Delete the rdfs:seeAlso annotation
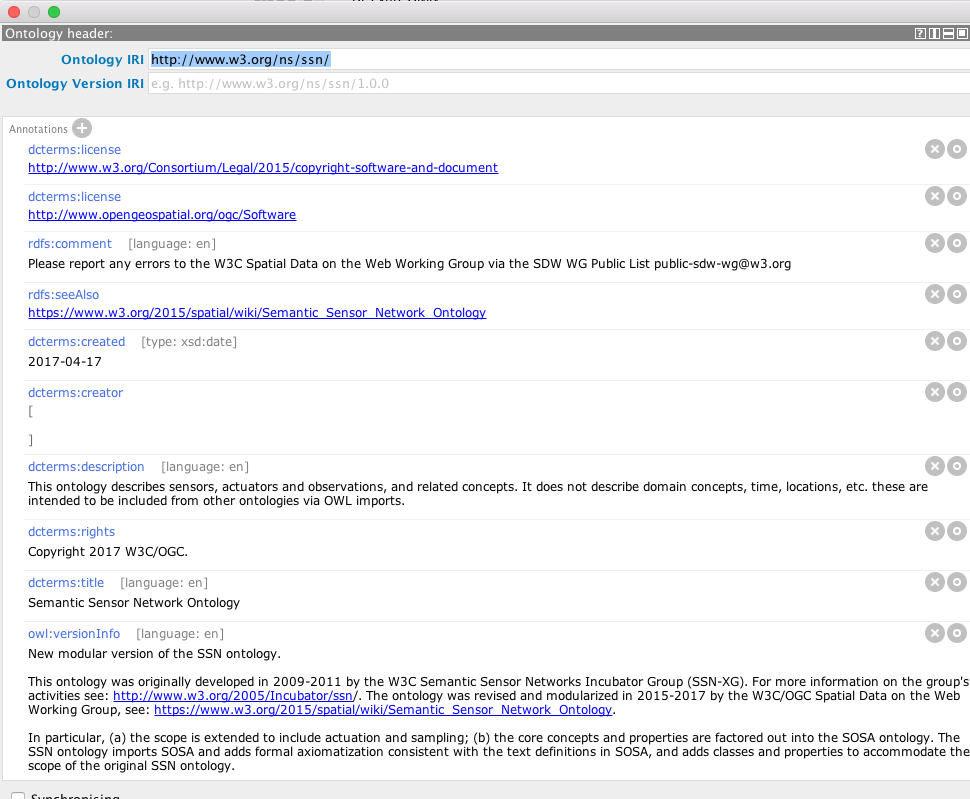The height and width of the screenshot is (799, 970). click(x=935, y=294)
